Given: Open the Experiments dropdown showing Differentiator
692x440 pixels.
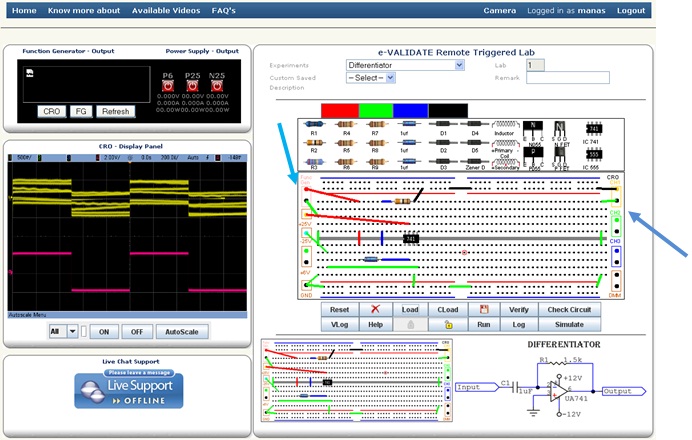Looking at the screenshot, I should (x=405, y=65).
